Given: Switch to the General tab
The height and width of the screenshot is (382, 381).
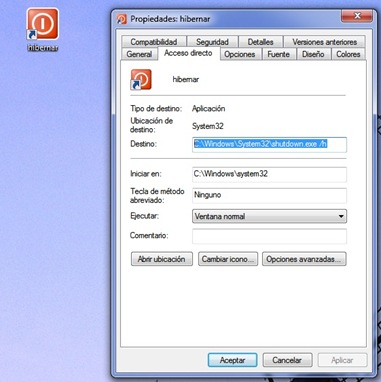Looking at the screenshot, I should pyautogui.click(x=139, y=54).
